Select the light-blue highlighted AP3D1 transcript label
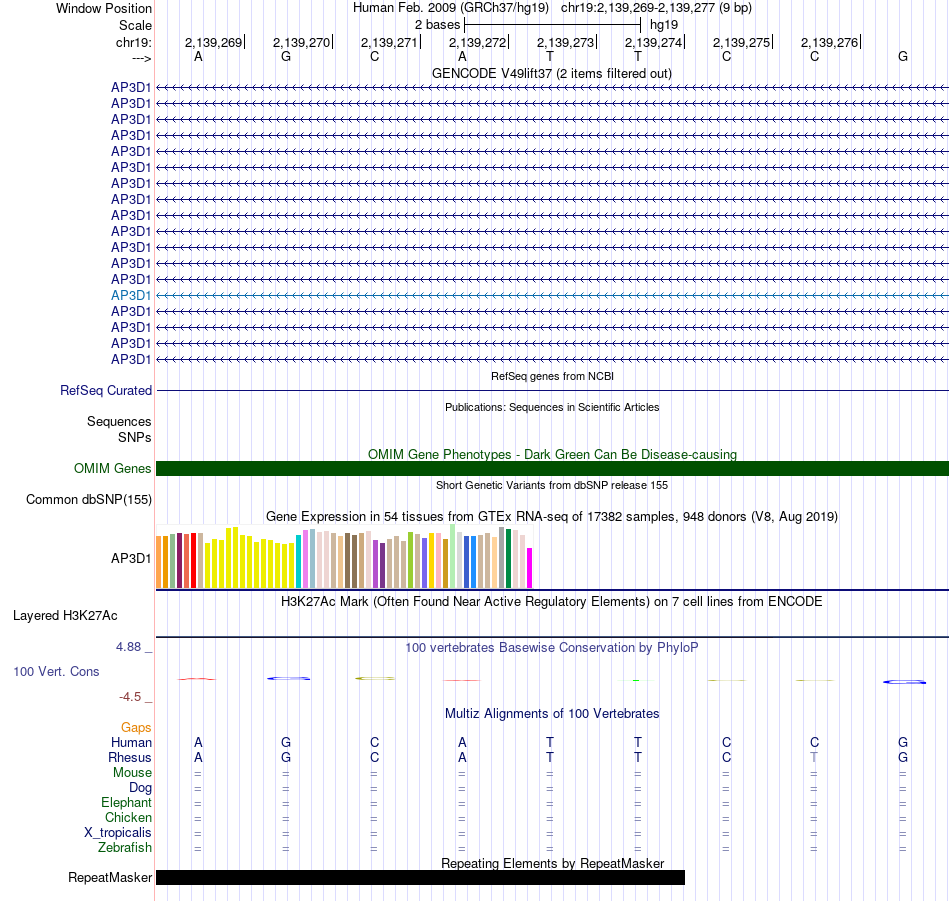The height and width of the screenshot is (901, 950). [x=131, y=295]
